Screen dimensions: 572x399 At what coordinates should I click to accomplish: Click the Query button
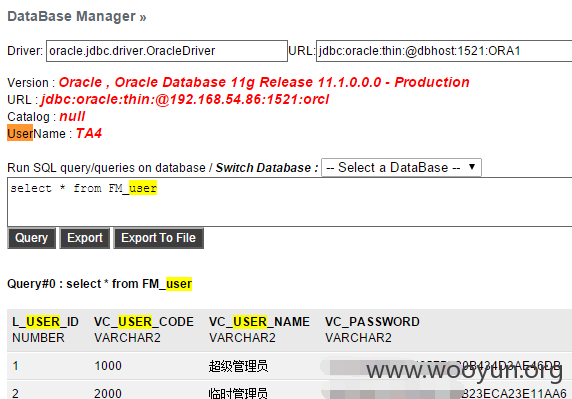(31, 238)
